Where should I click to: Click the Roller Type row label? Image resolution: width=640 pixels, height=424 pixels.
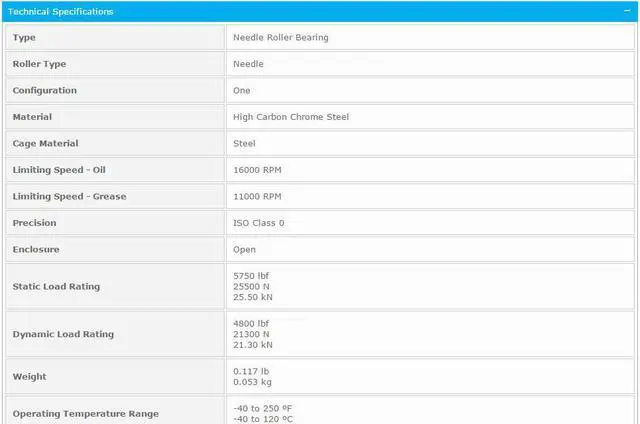pyautogui.click(x=39, y=64)
